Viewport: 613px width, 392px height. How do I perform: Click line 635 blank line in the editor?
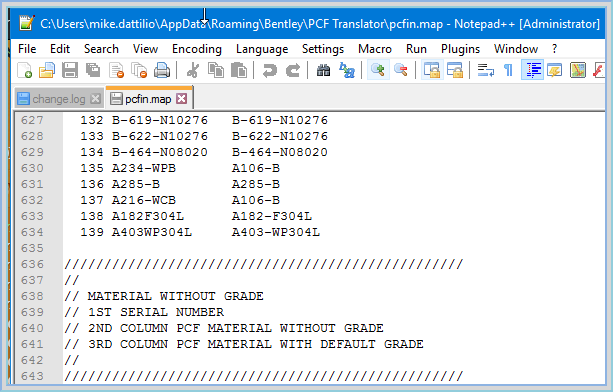tap(333, 248)
